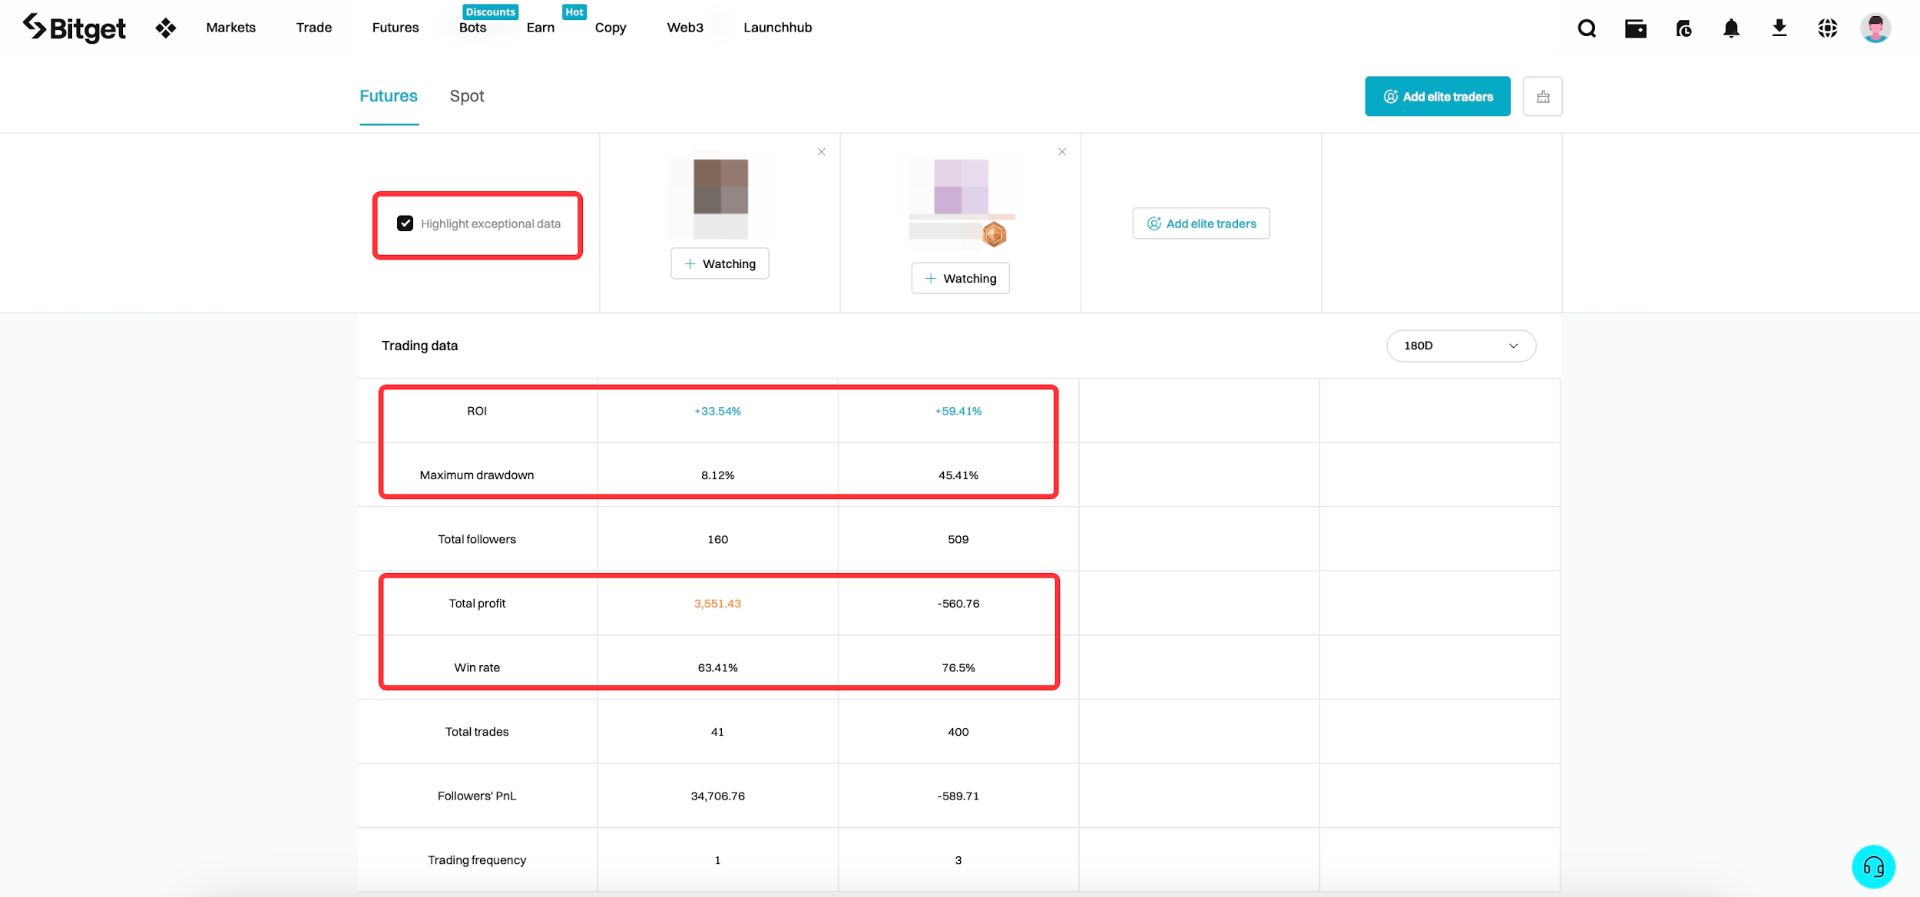Click the Trading frequency row label
The height and width of the screenshot is (897, 1920).
click(x=477, y=860)
